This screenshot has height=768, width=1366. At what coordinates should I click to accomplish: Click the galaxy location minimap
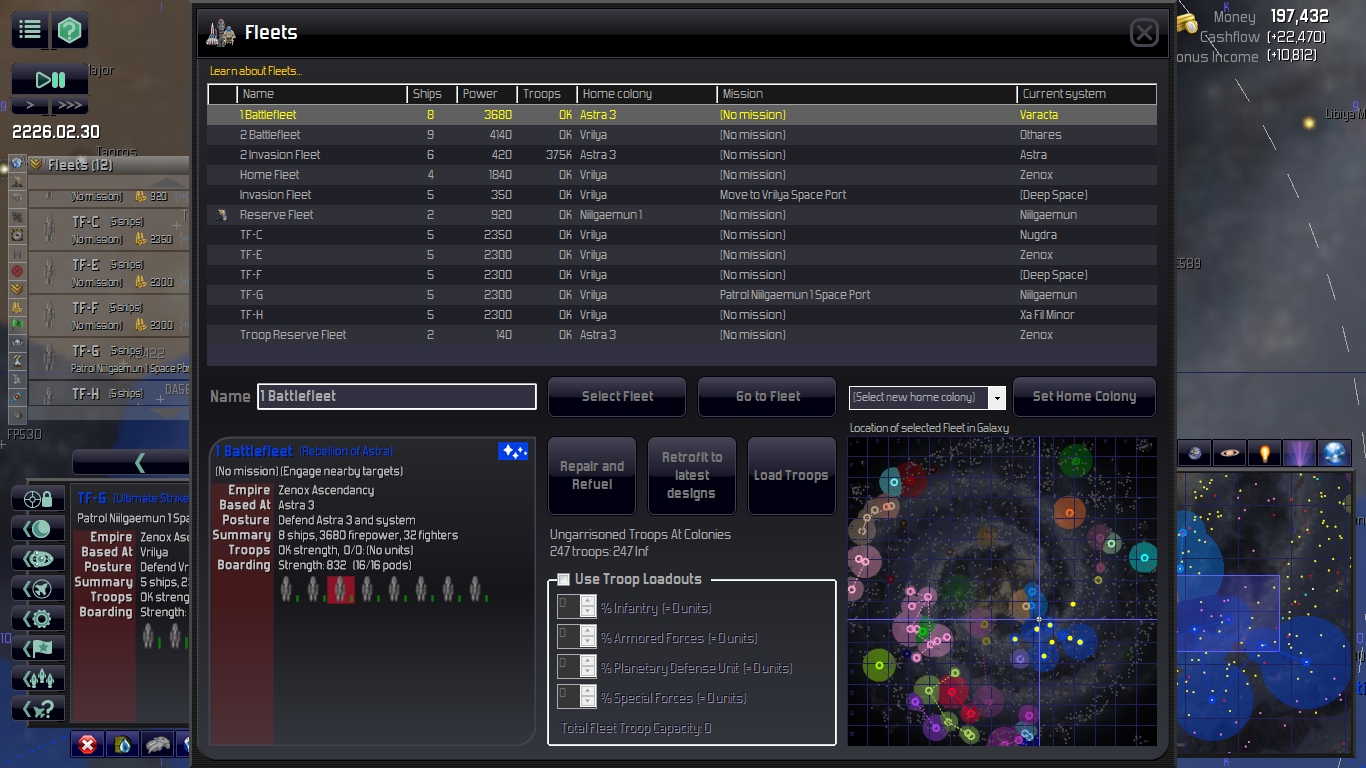click(1002, 591)
